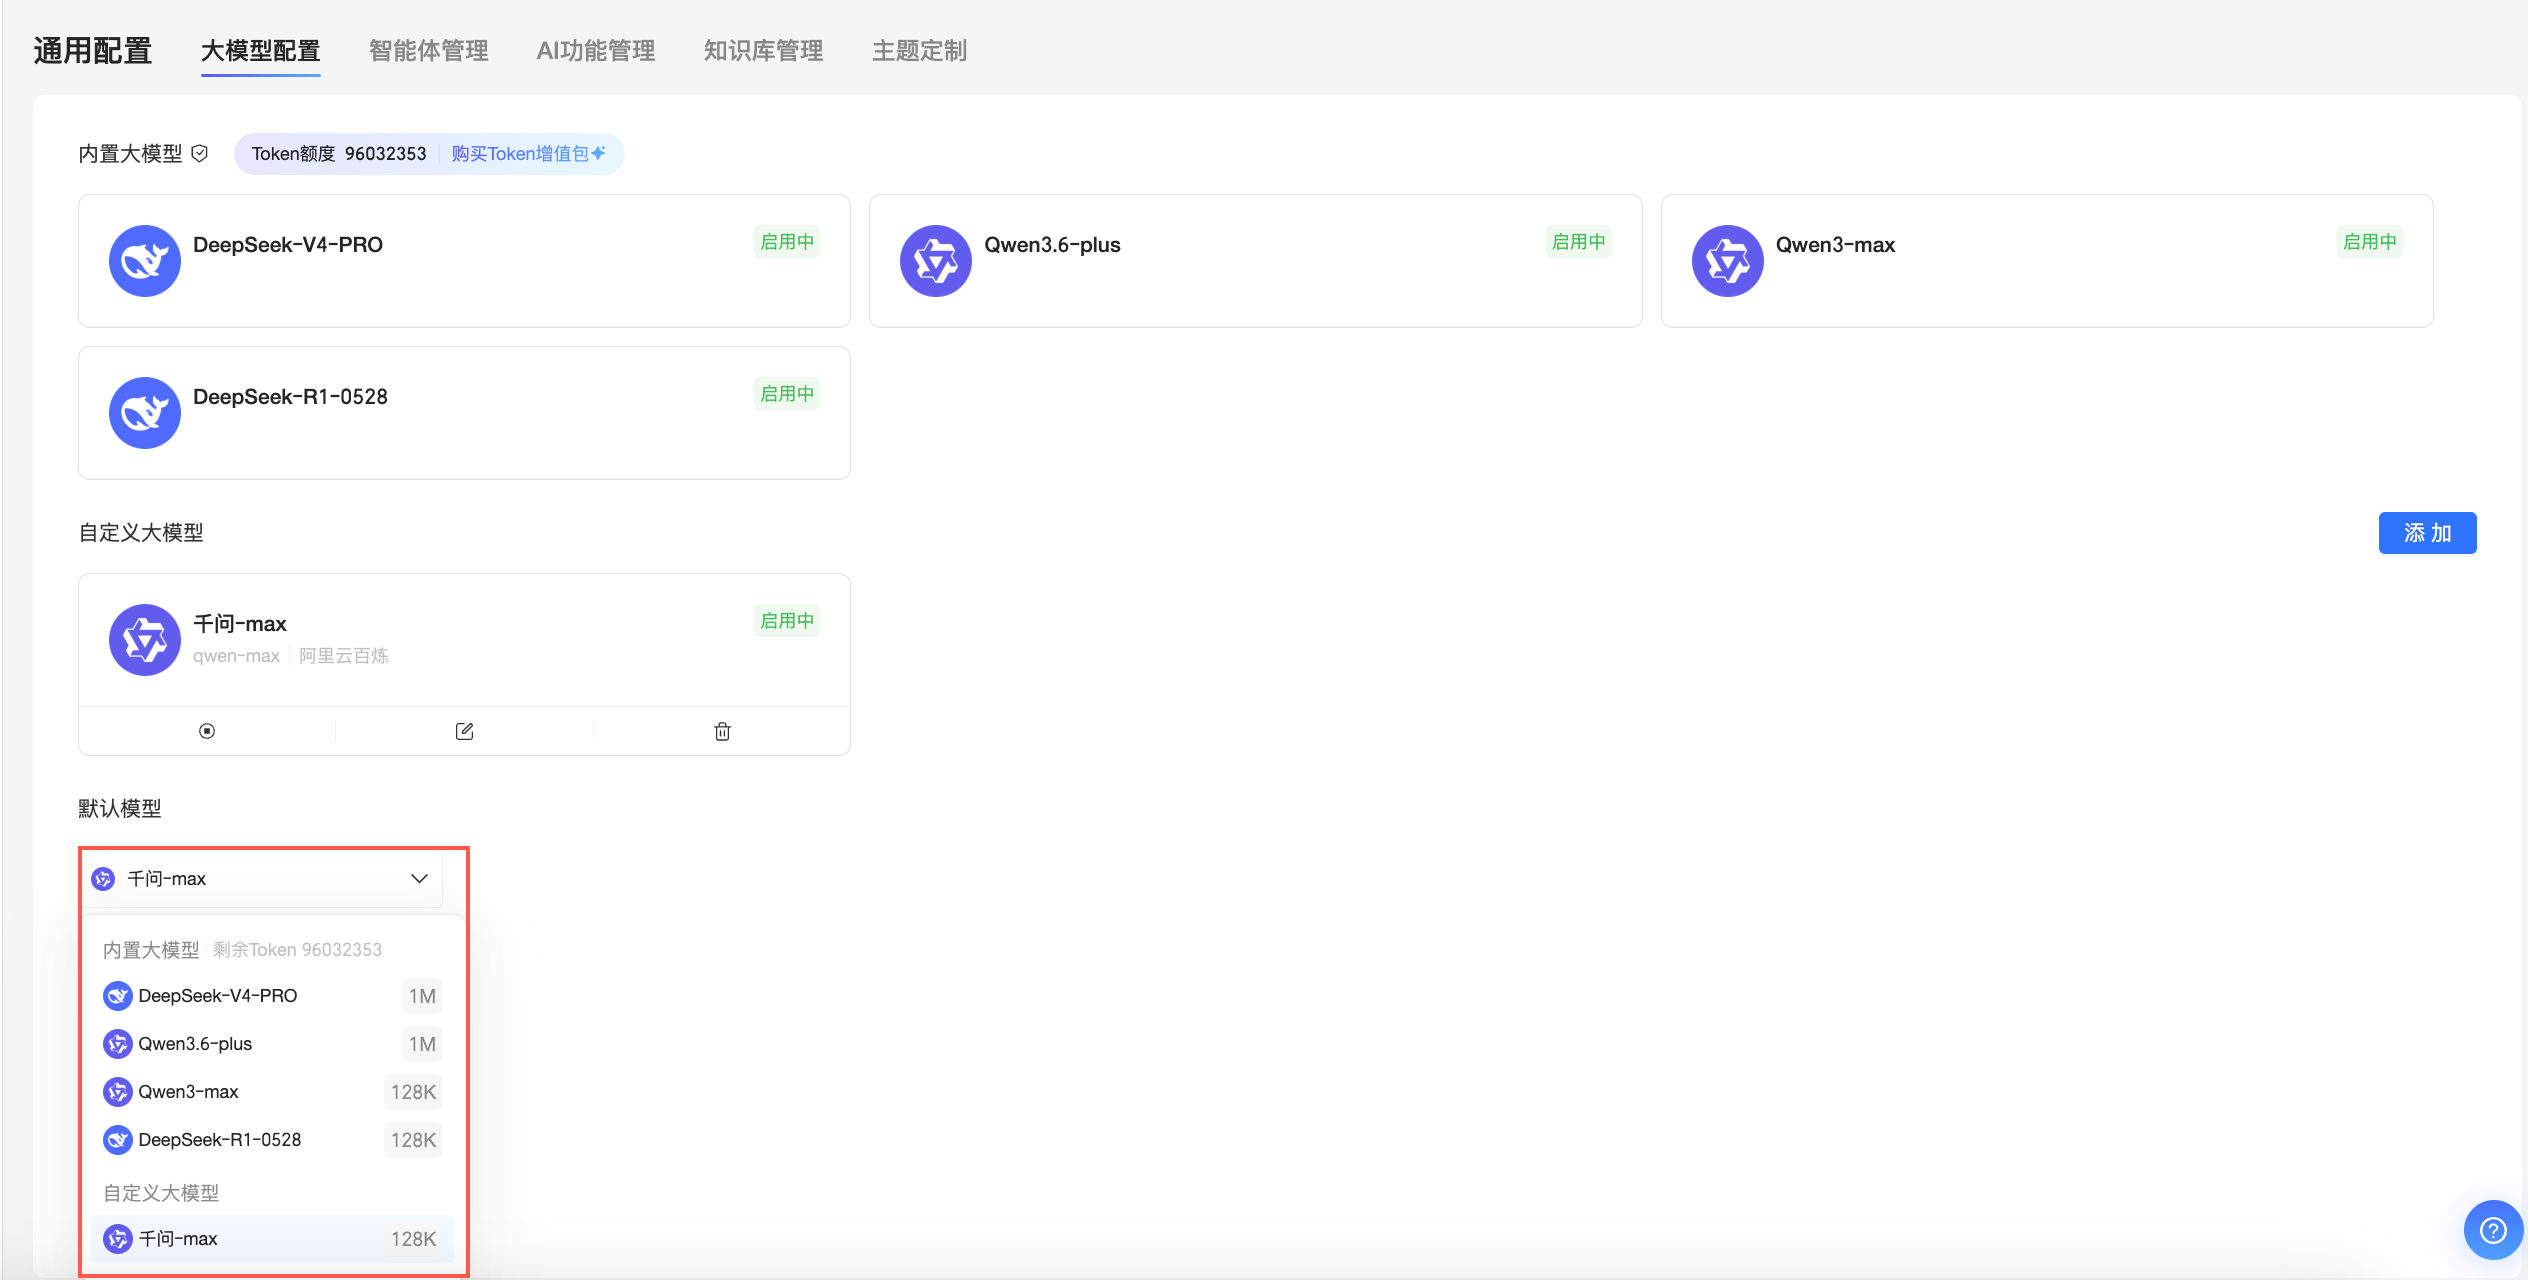
Task: Click the 通用配置 page title
Action: pos(93,51)
